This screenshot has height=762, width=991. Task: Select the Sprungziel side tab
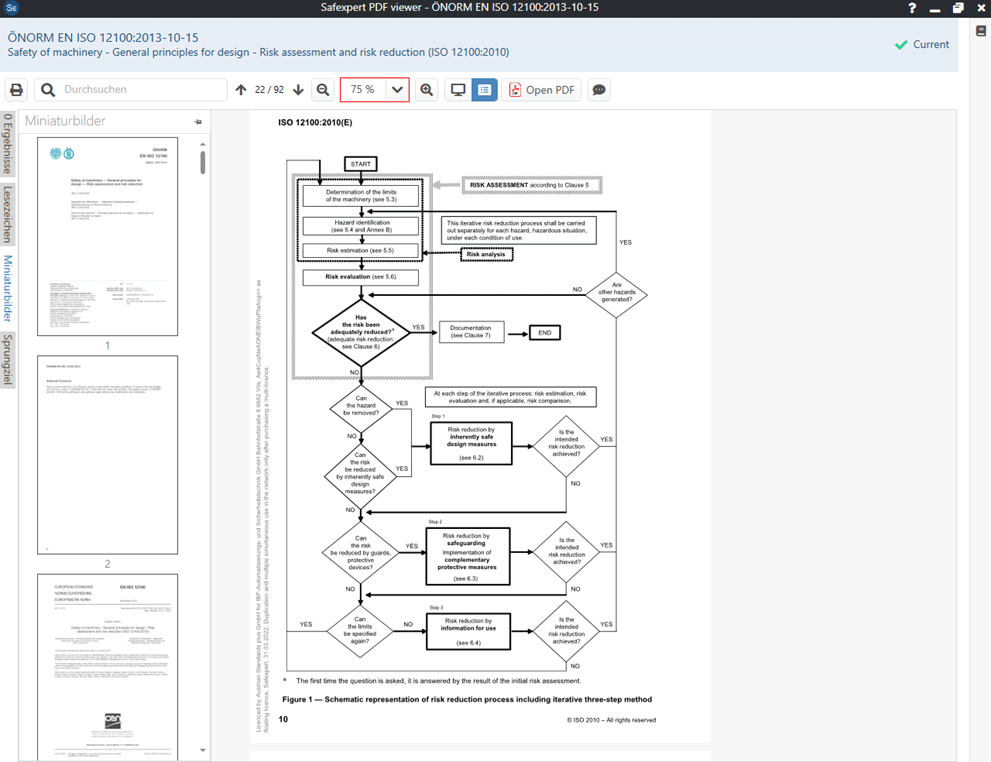tap(8, 360)
